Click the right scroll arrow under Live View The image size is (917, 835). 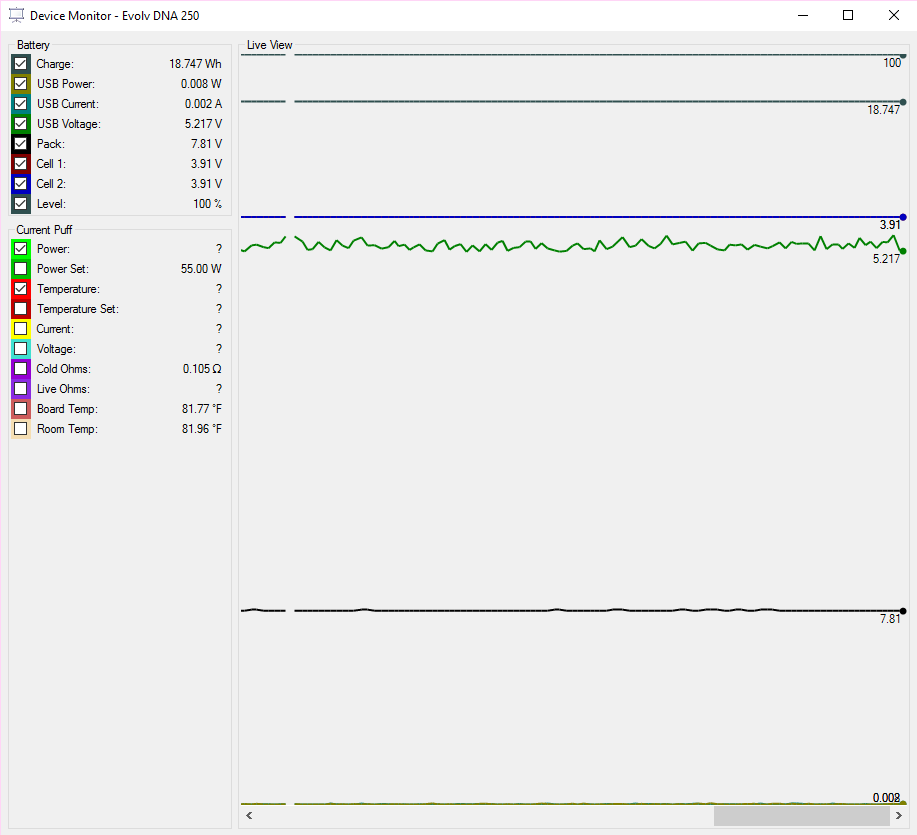pos(899,816)
